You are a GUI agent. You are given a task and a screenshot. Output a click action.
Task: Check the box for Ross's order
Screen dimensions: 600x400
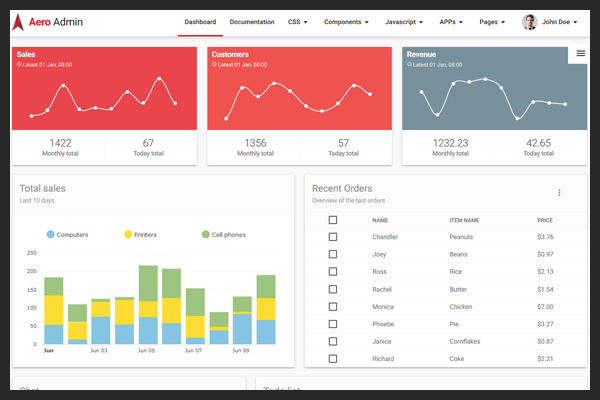click(333, 271)
